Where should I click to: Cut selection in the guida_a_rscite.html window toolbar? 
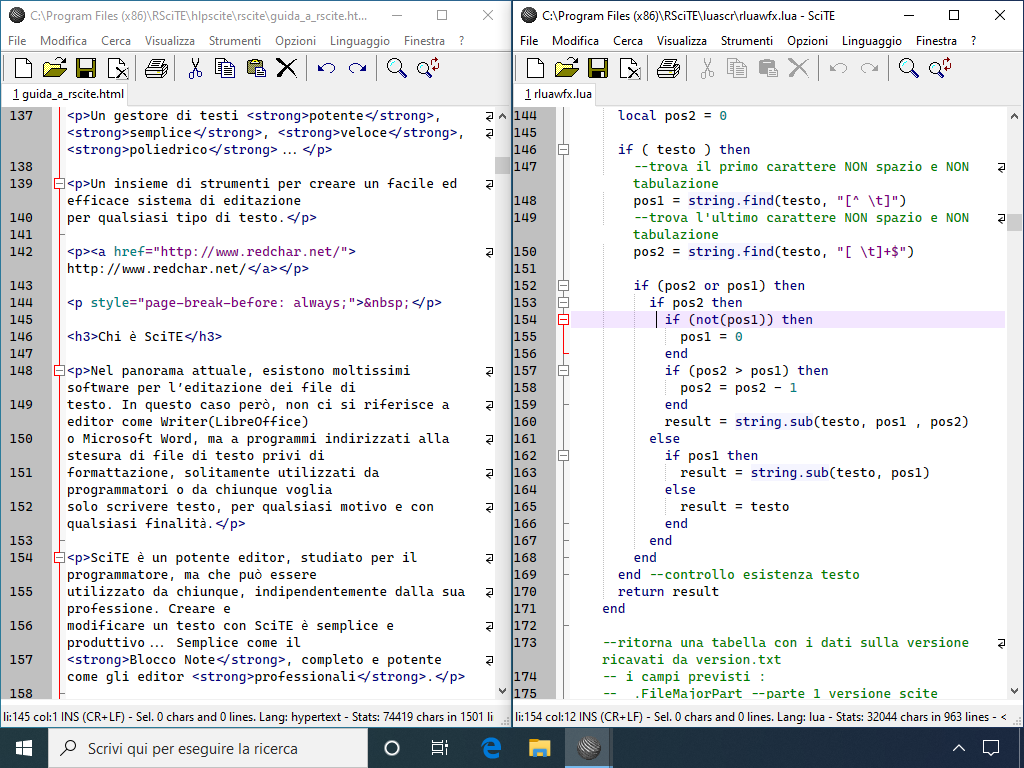[195, 68]
